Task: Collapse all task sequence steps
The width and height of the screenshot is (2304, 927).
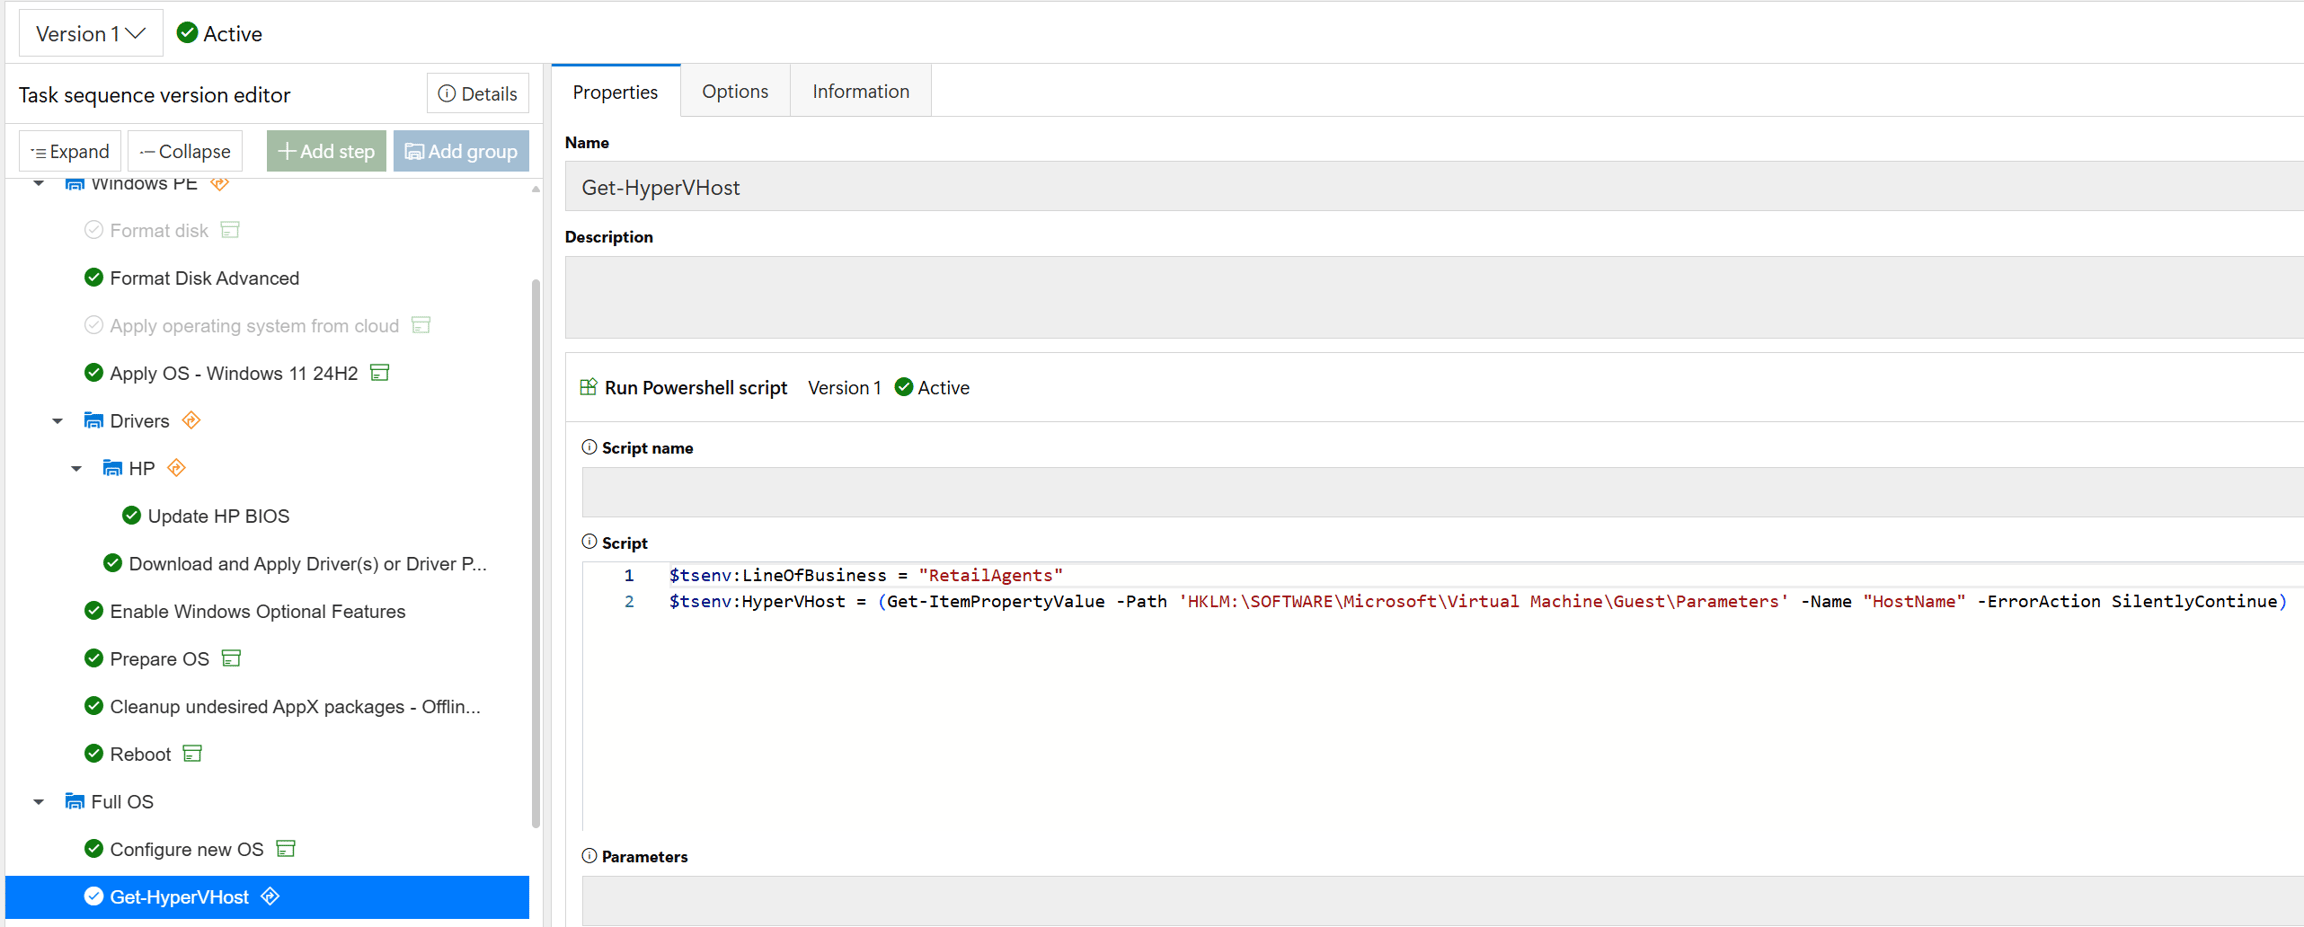Action: click(x=185, y=151)
